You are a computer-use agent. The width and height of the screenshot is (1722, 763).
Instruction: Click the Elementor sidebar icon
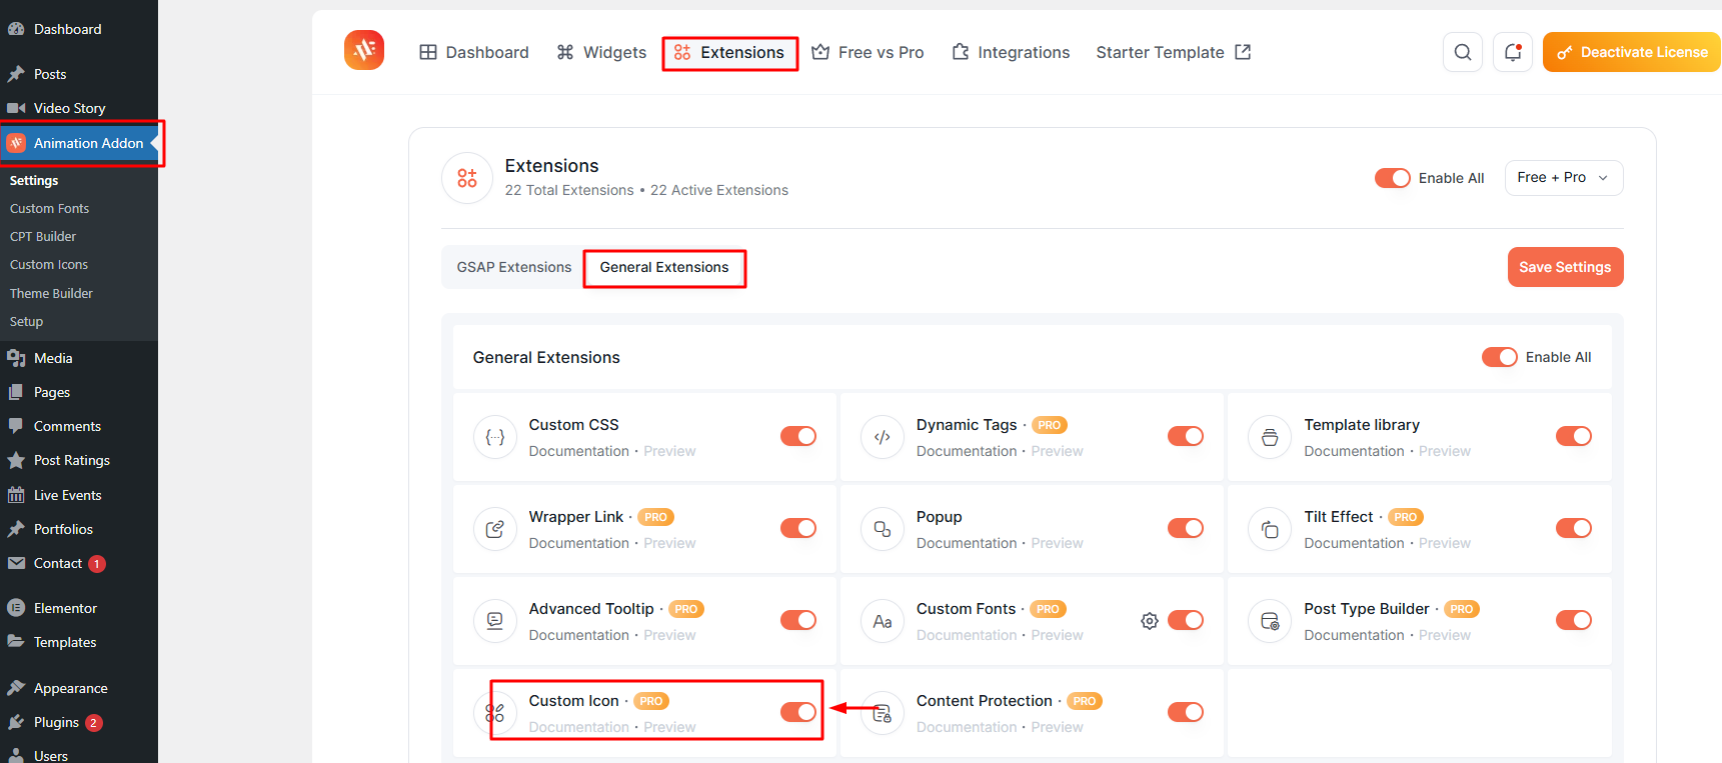point(16,608)
